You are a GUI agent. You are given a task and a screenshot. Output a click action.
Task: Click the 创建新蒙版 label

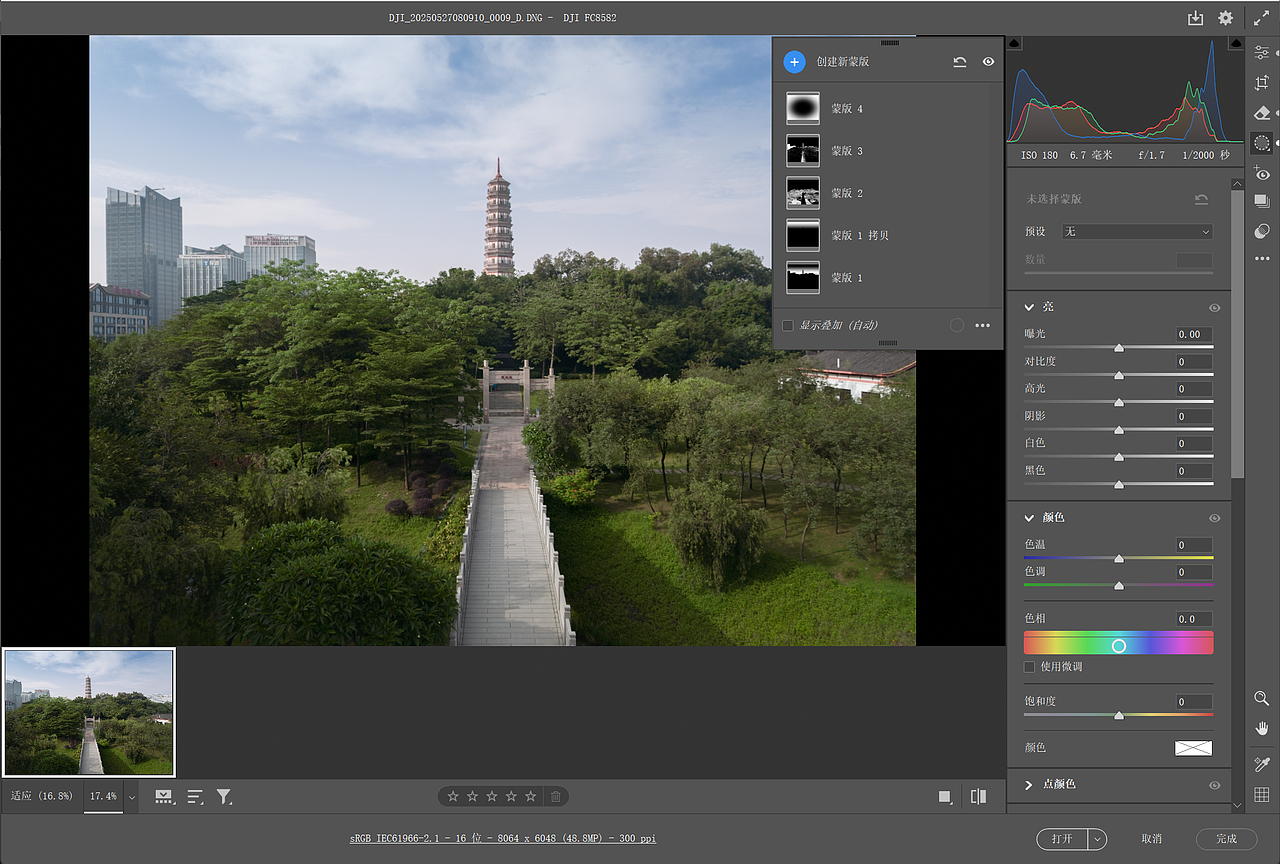[x=842, y=62]
